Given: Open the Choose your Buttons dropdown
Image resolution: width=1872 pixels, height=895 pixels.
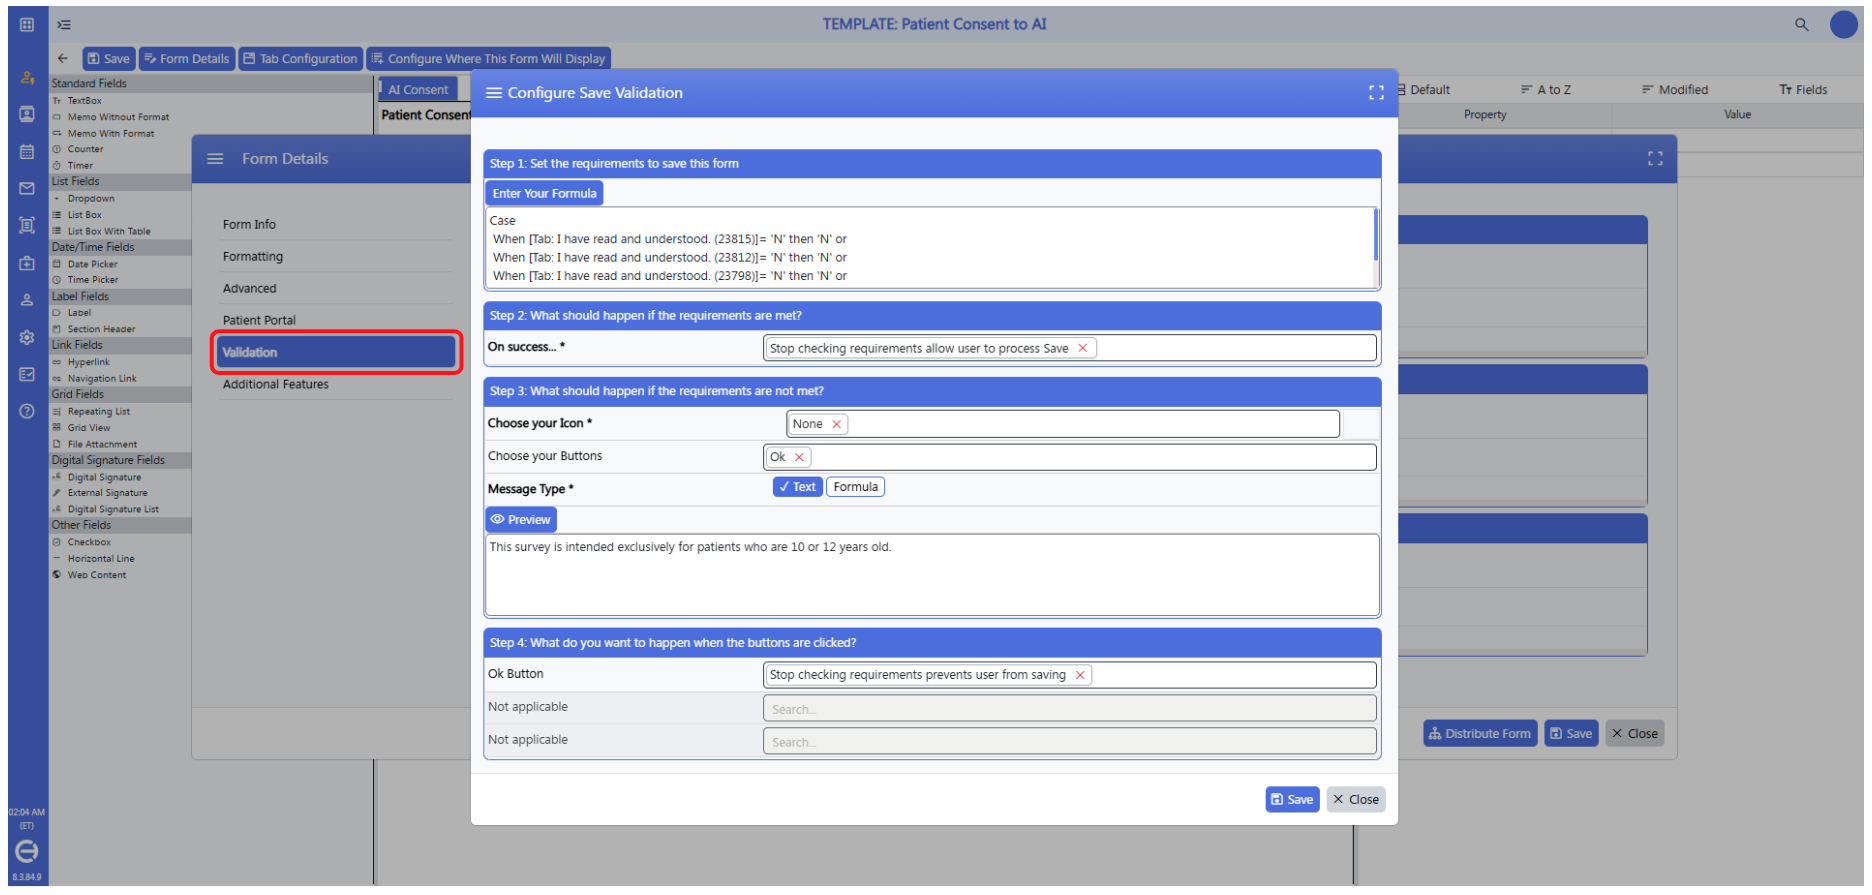Looking at the screenshot, I should click(1069, 457).
